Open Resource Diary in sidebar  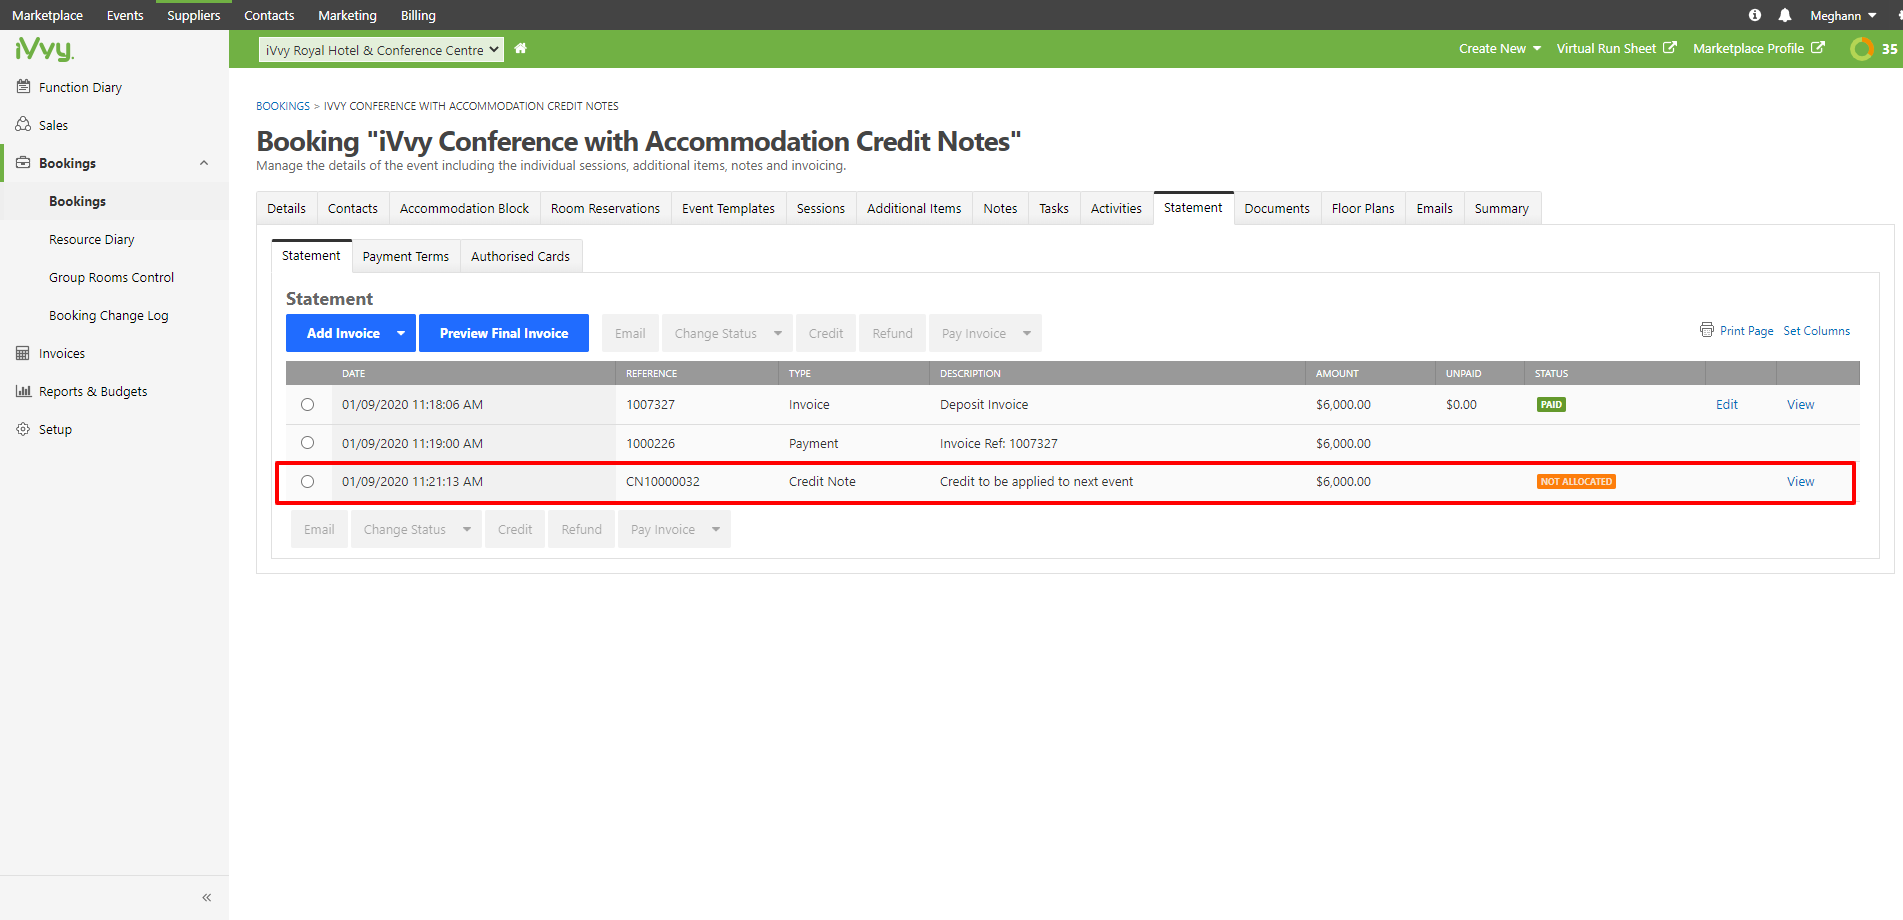(92, 239)
